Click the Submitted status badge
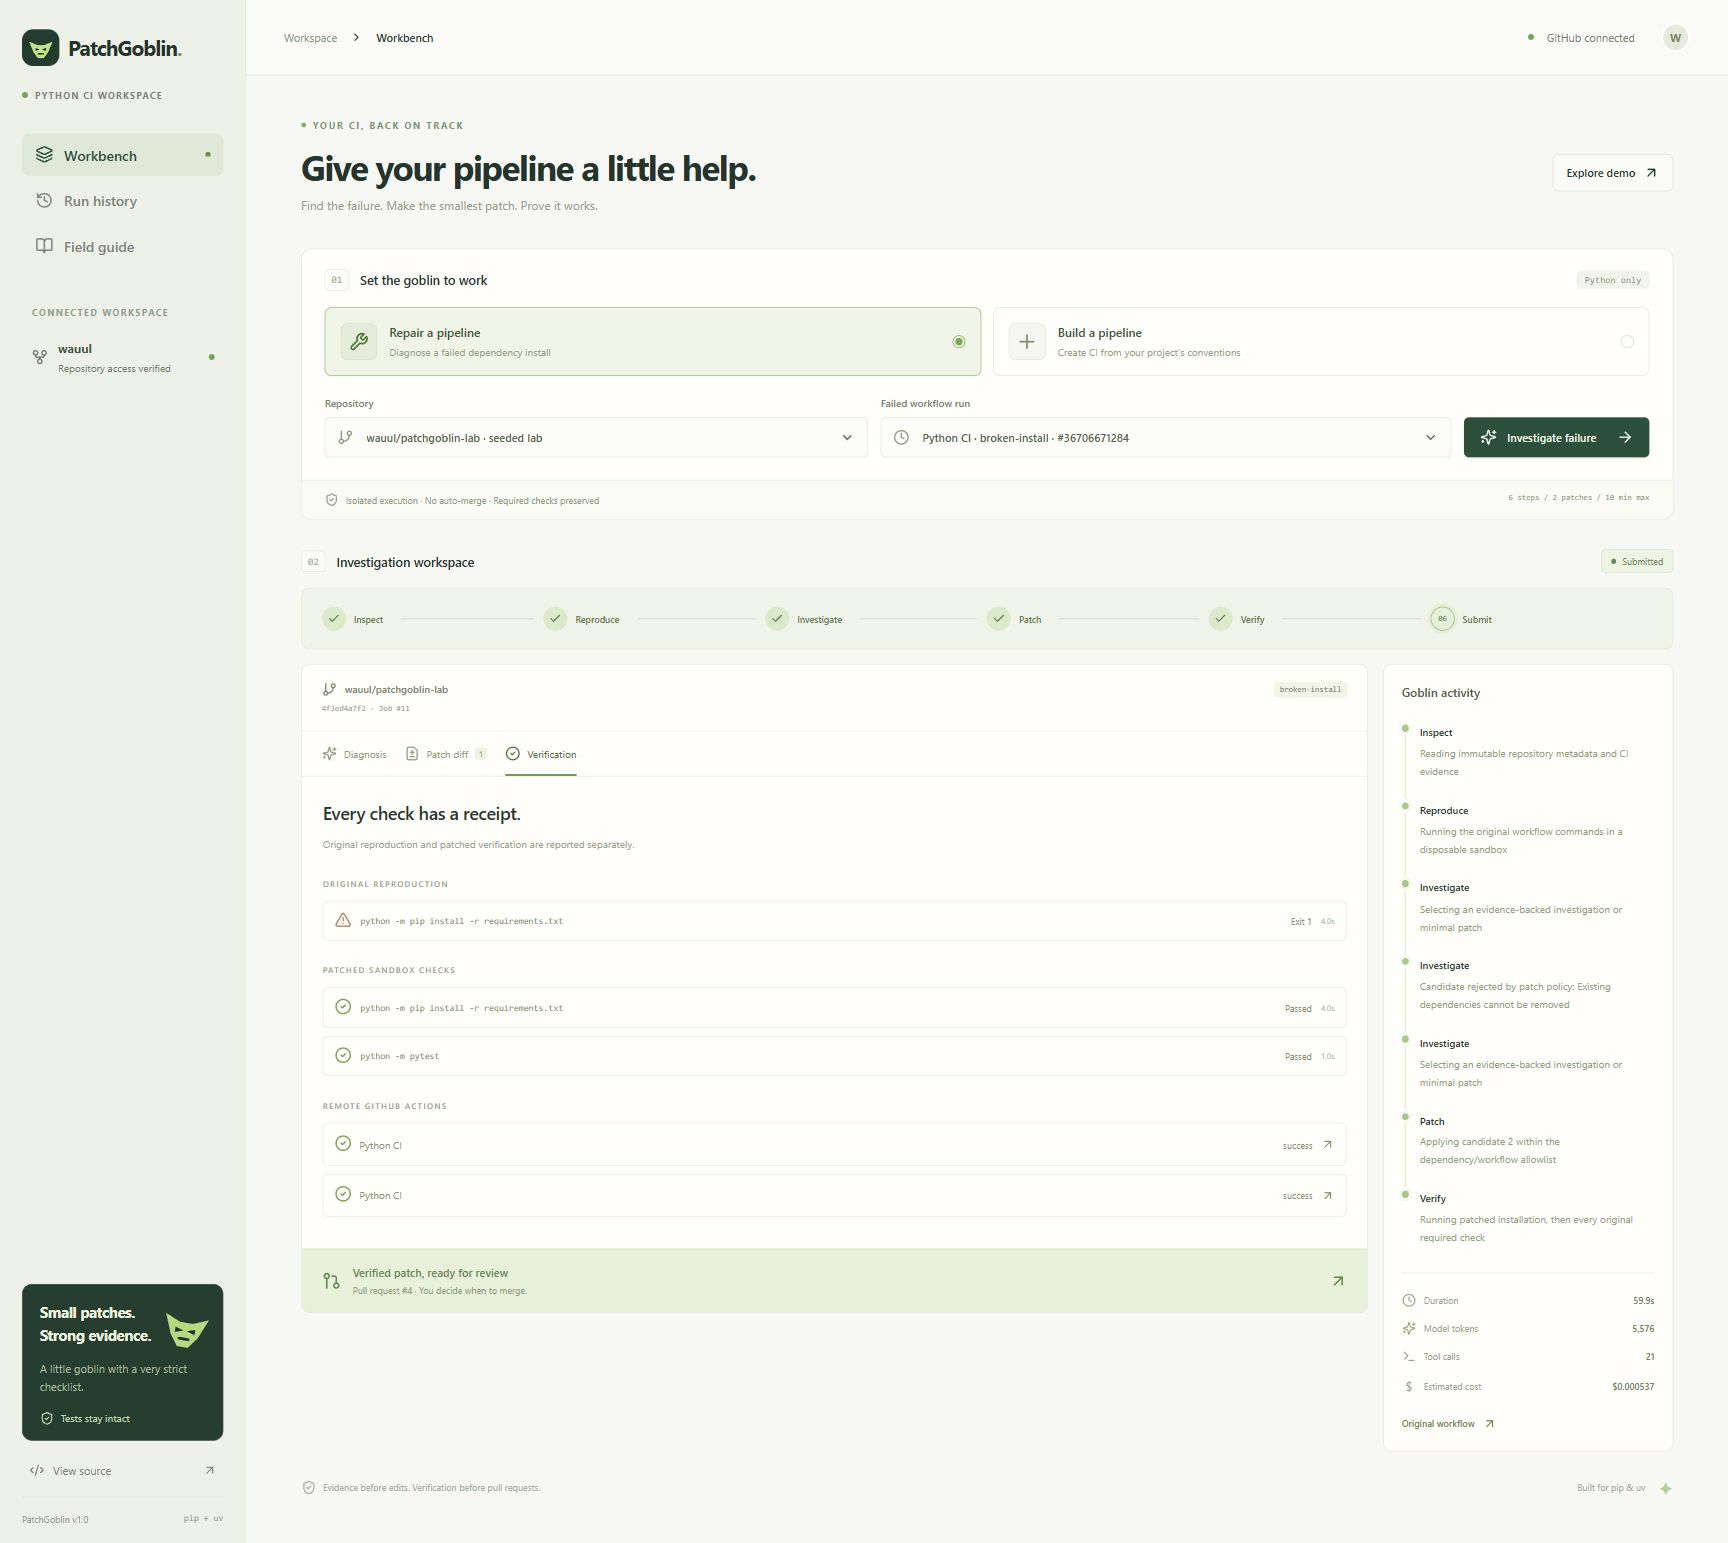 [x=1637, y=561]
